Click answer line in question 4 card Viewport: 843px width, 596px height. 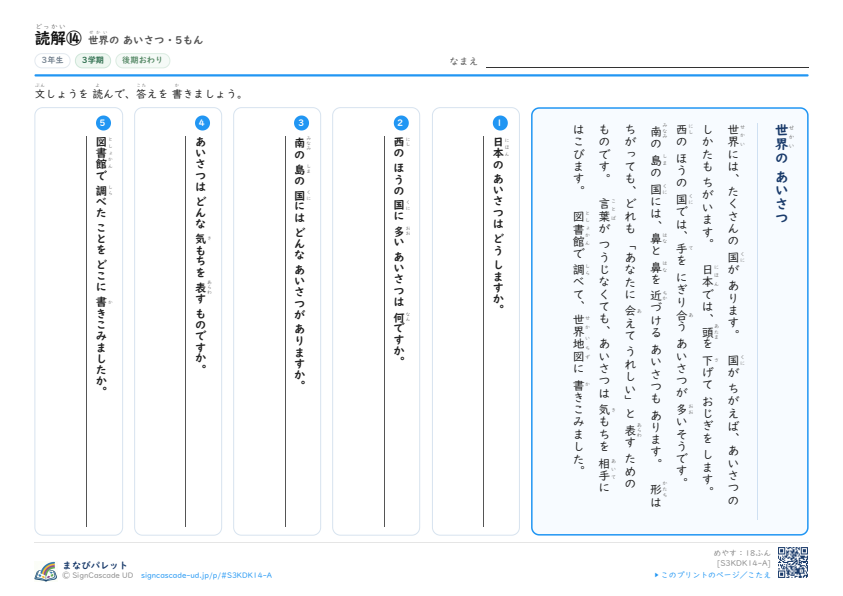[185, 332]
